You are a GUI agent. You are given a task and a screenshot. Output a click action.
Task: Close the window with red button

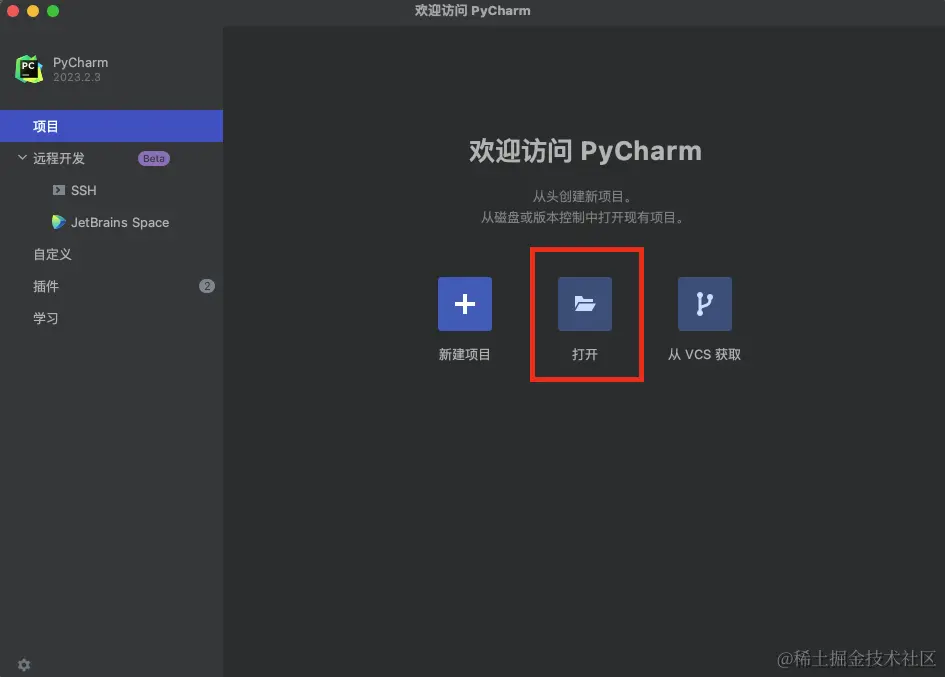pyautogui.click(x=13, y=11)
